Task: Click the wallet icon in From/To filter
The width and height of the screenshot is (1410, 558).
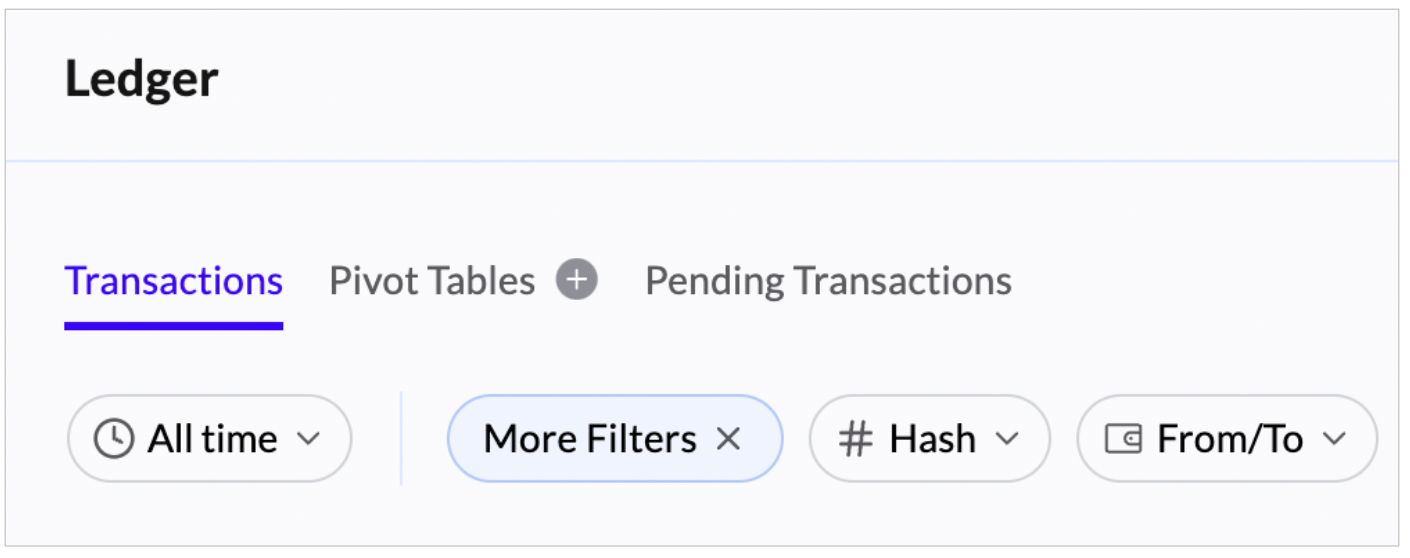Action: pos(1123,439)
